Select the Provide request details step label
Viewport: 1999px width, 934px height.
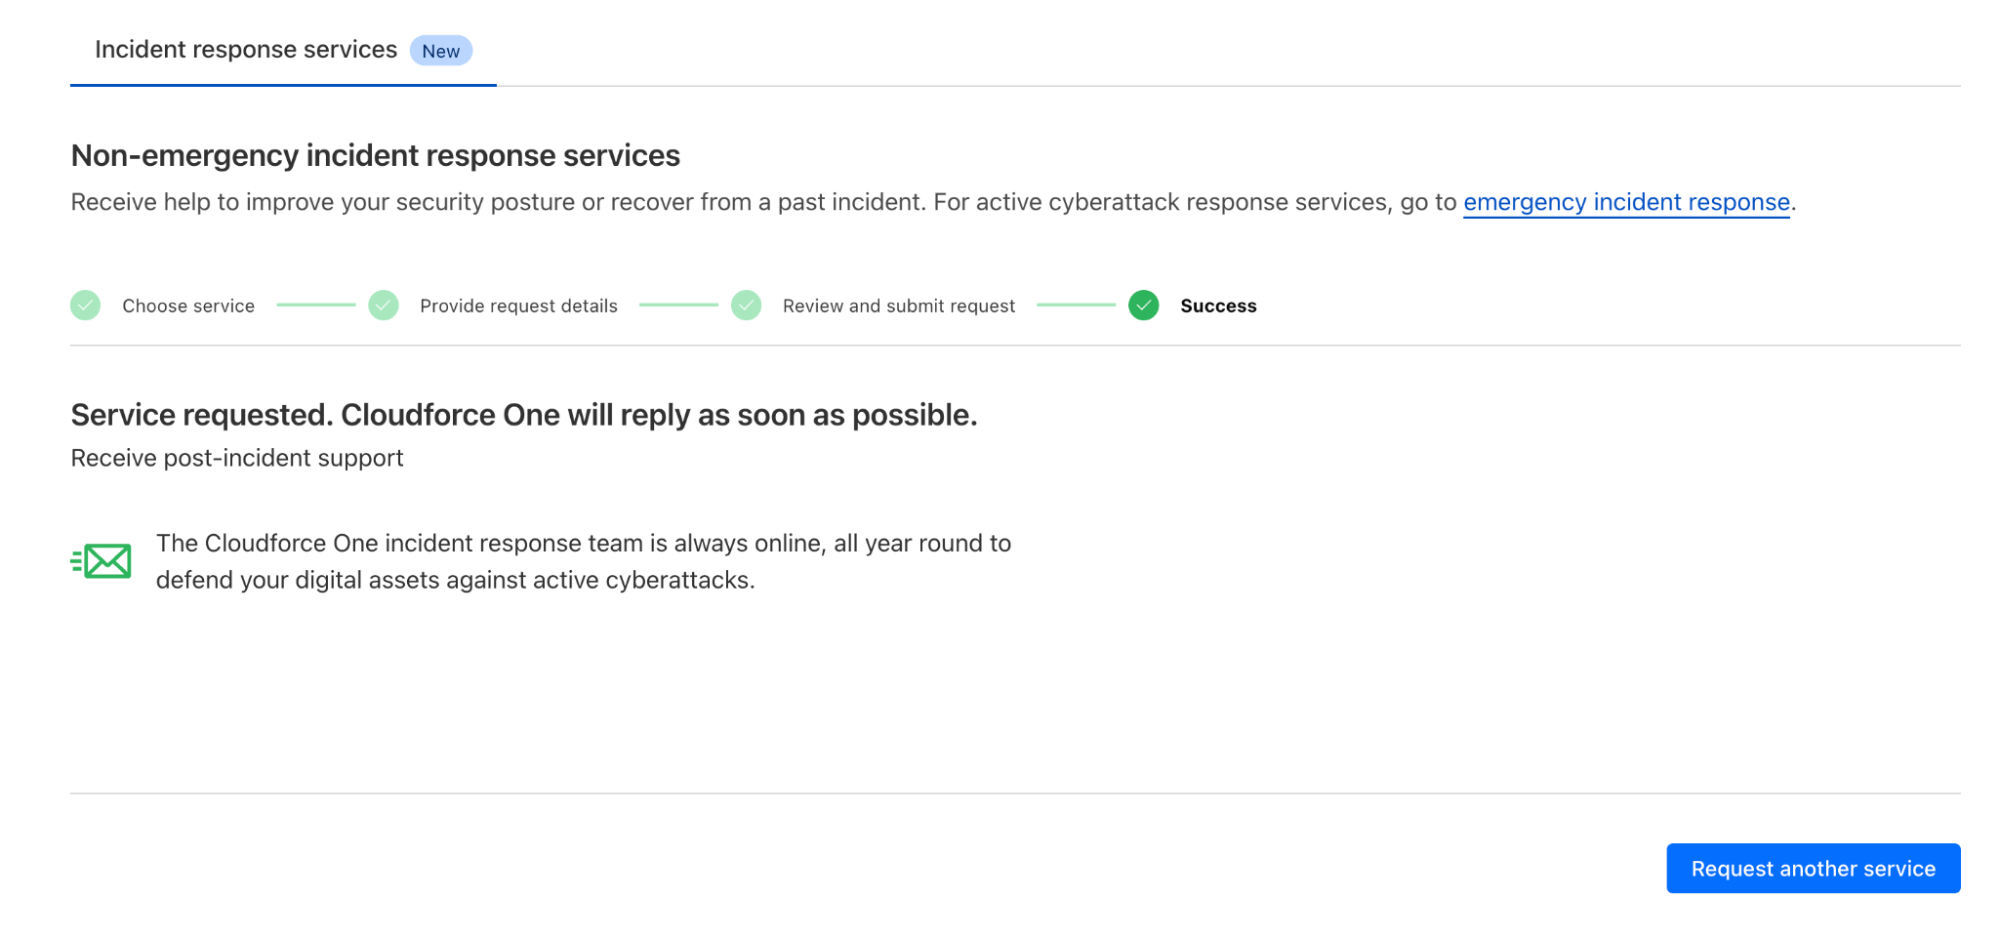[518, 306]
